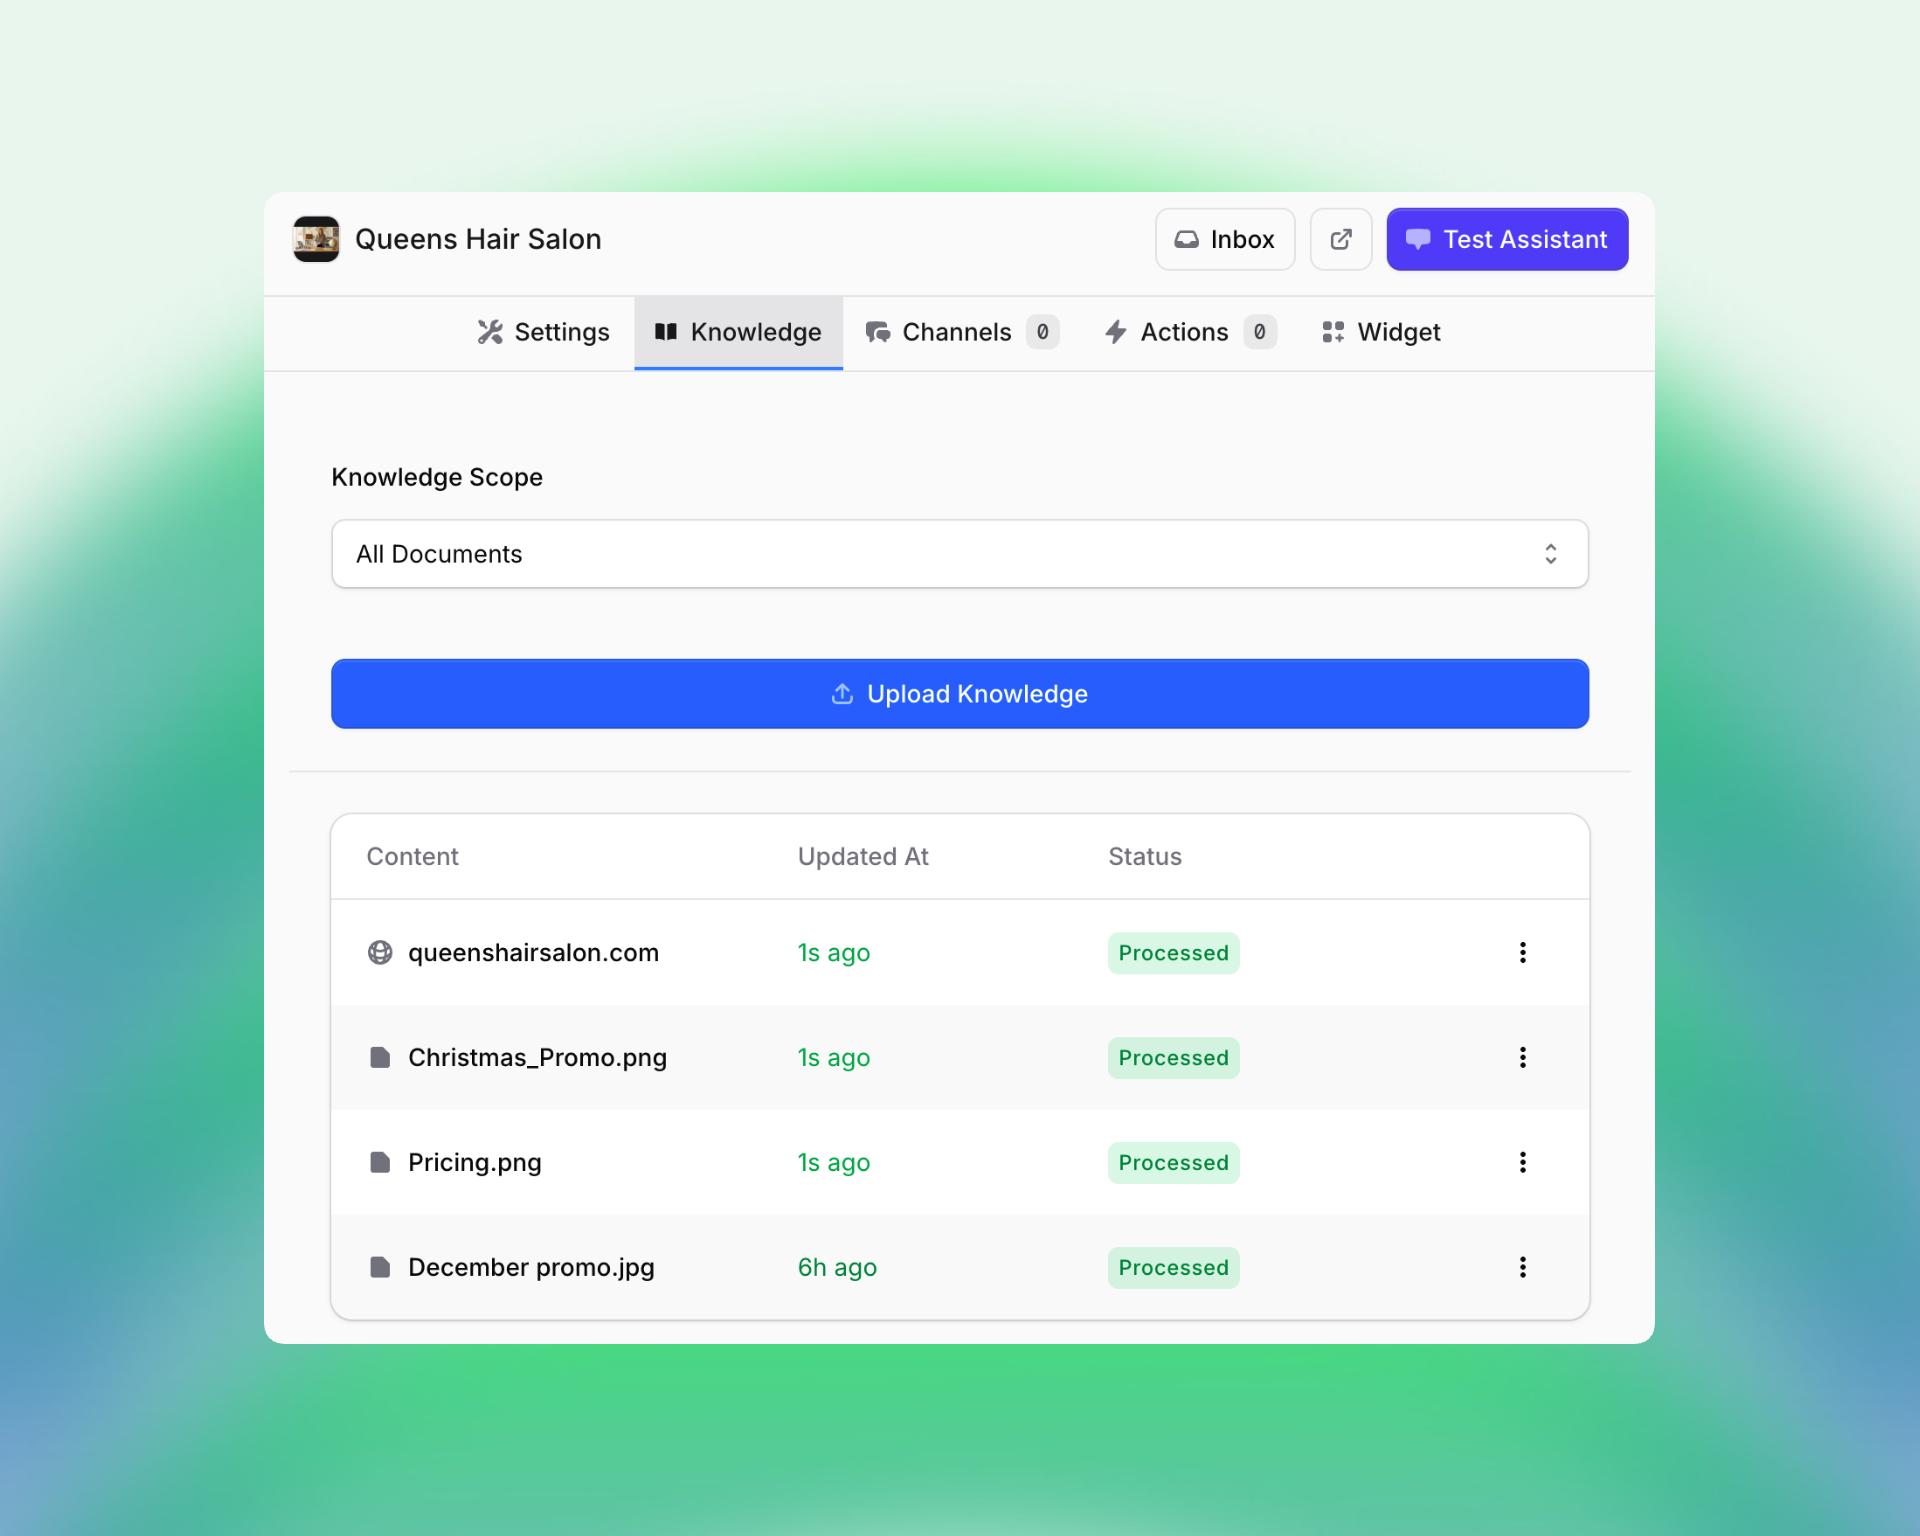
Task: Click the globe icon beside queenshairsalon.com
Action: [380, 953]
